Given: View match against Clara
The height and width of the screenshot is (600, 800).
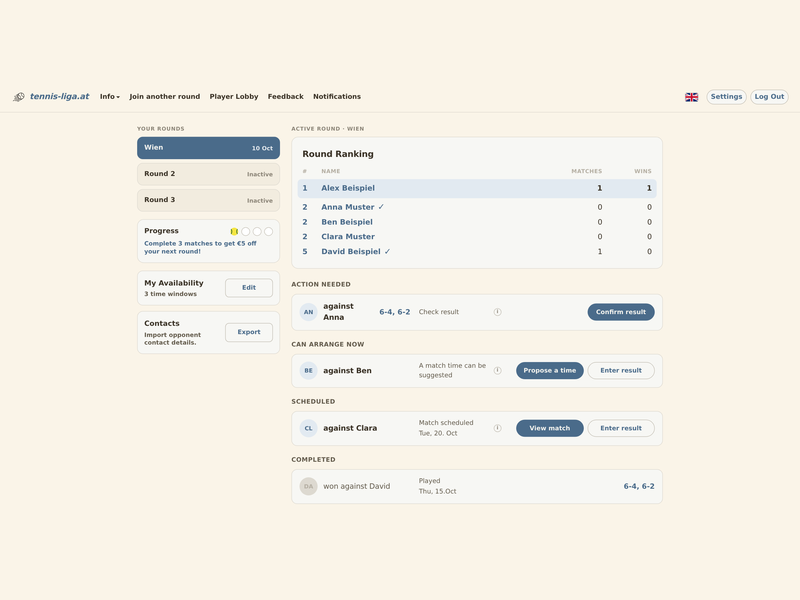Looking at the screenshot, I should (549, 428).
